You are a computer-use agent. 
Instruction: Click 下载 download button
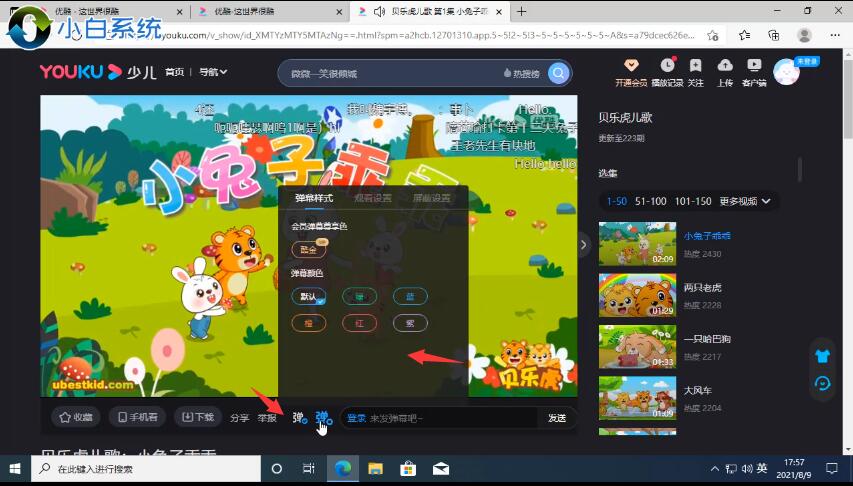tap(197, 417)
